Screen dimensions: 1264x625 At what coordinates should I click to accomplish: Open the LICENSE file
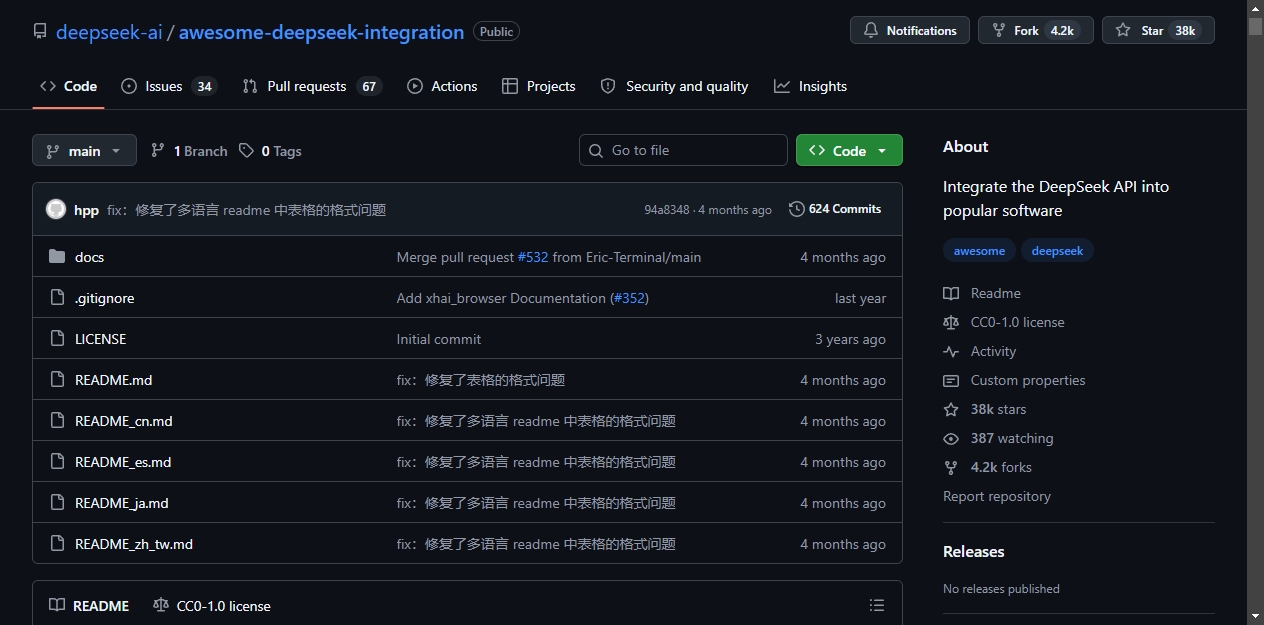coord(100,339)
